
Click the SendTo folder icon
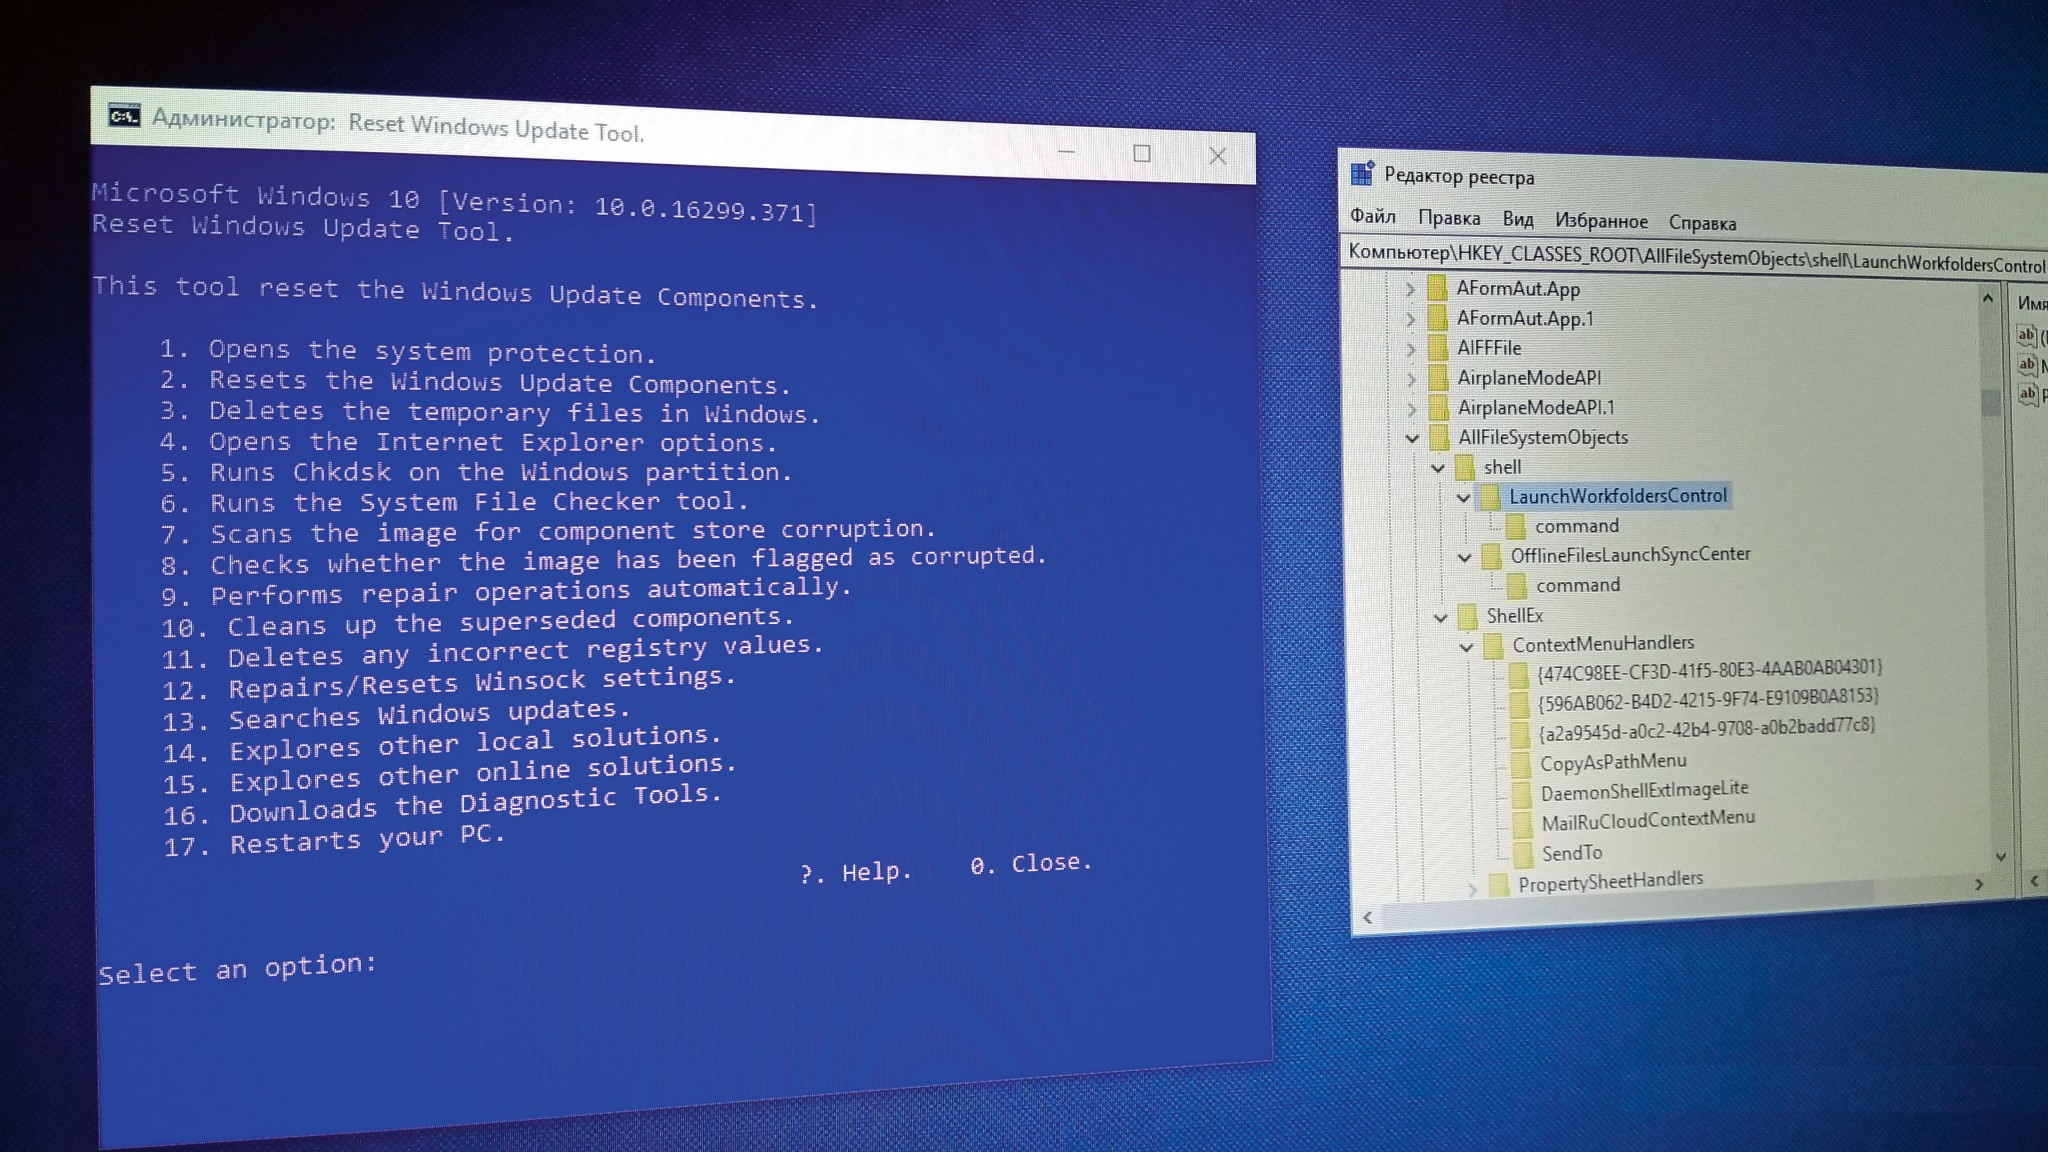click(x=1523, y=853)
